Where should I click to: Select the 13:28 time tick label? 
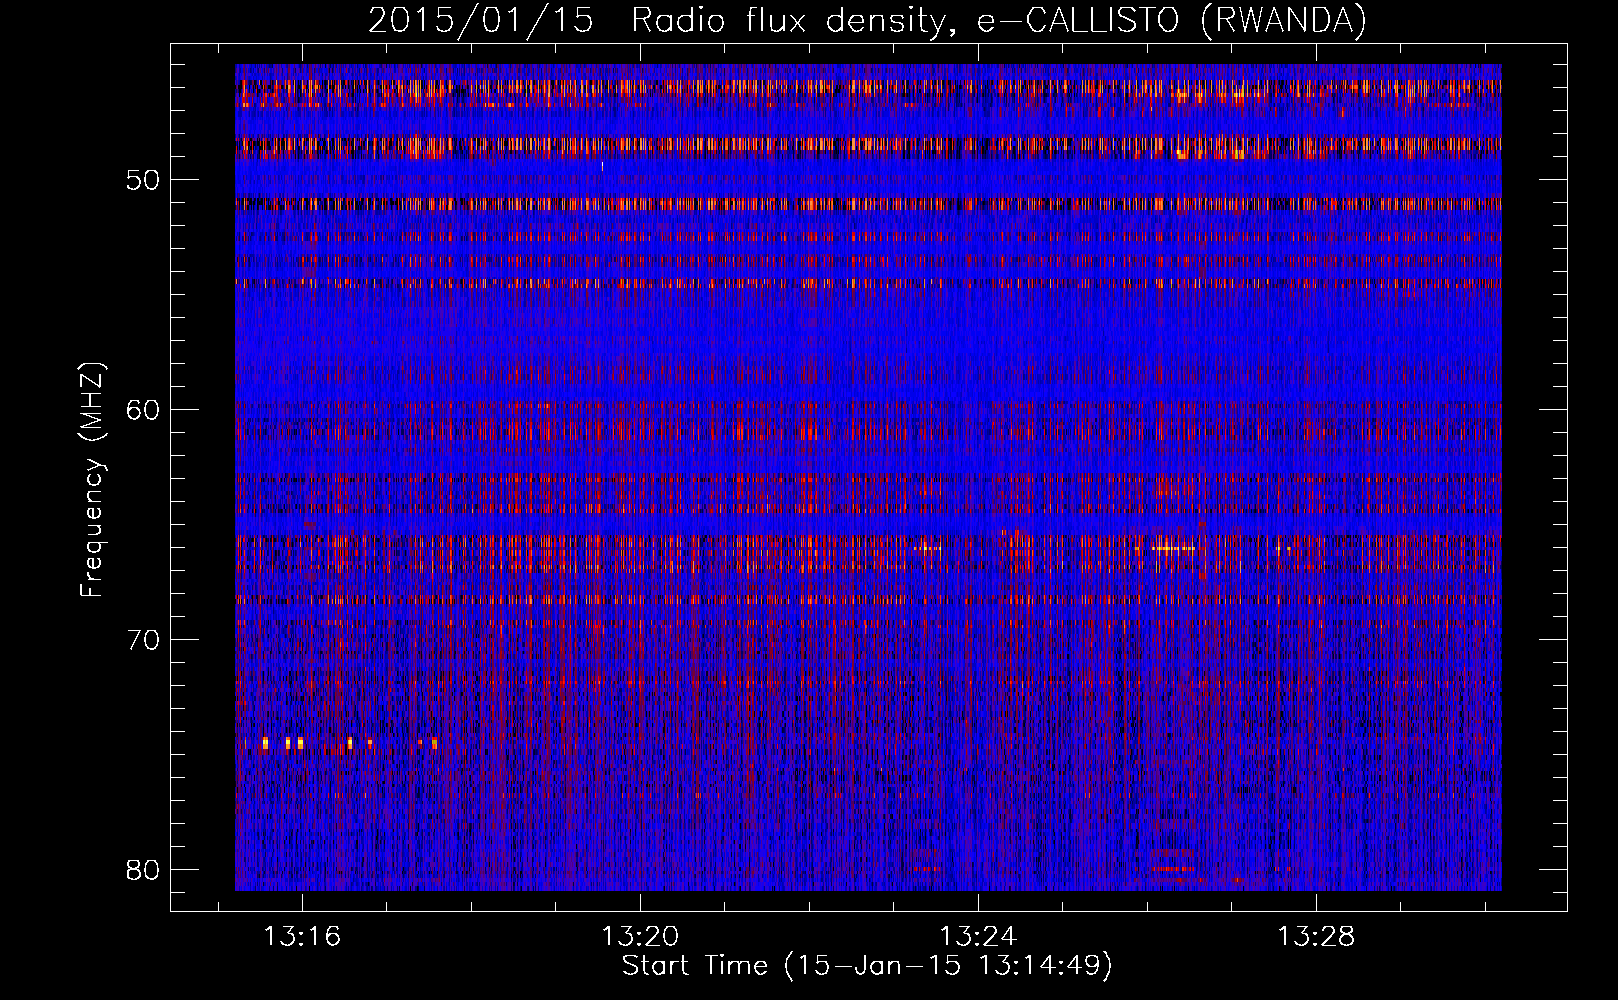(x=1317, y=936)
